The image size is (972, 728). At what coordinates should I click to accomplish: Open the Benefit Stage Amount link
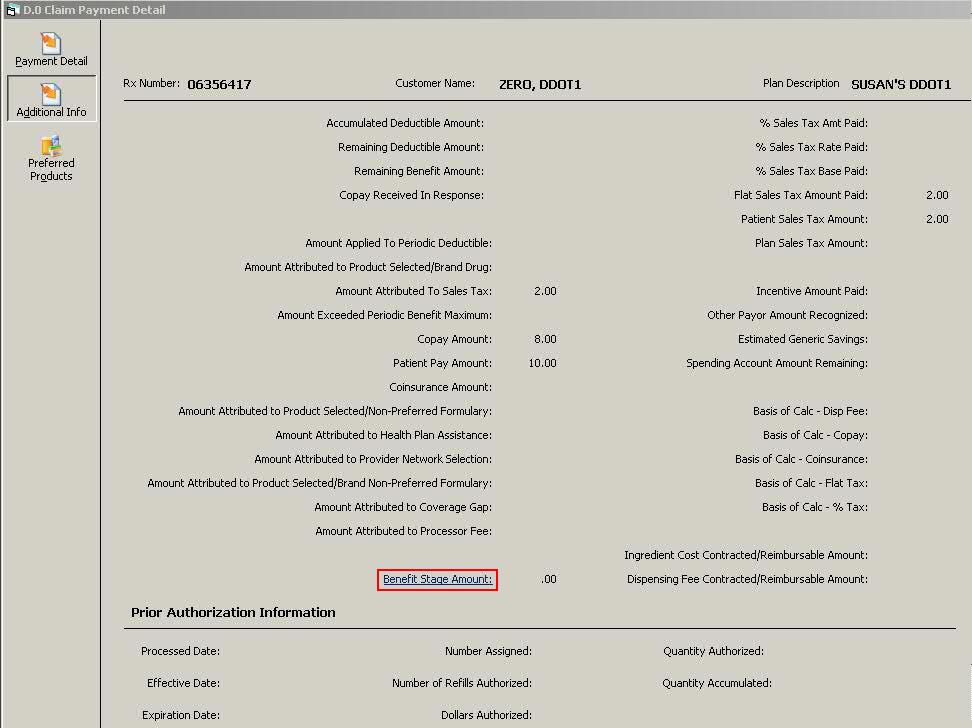point(437,579)
